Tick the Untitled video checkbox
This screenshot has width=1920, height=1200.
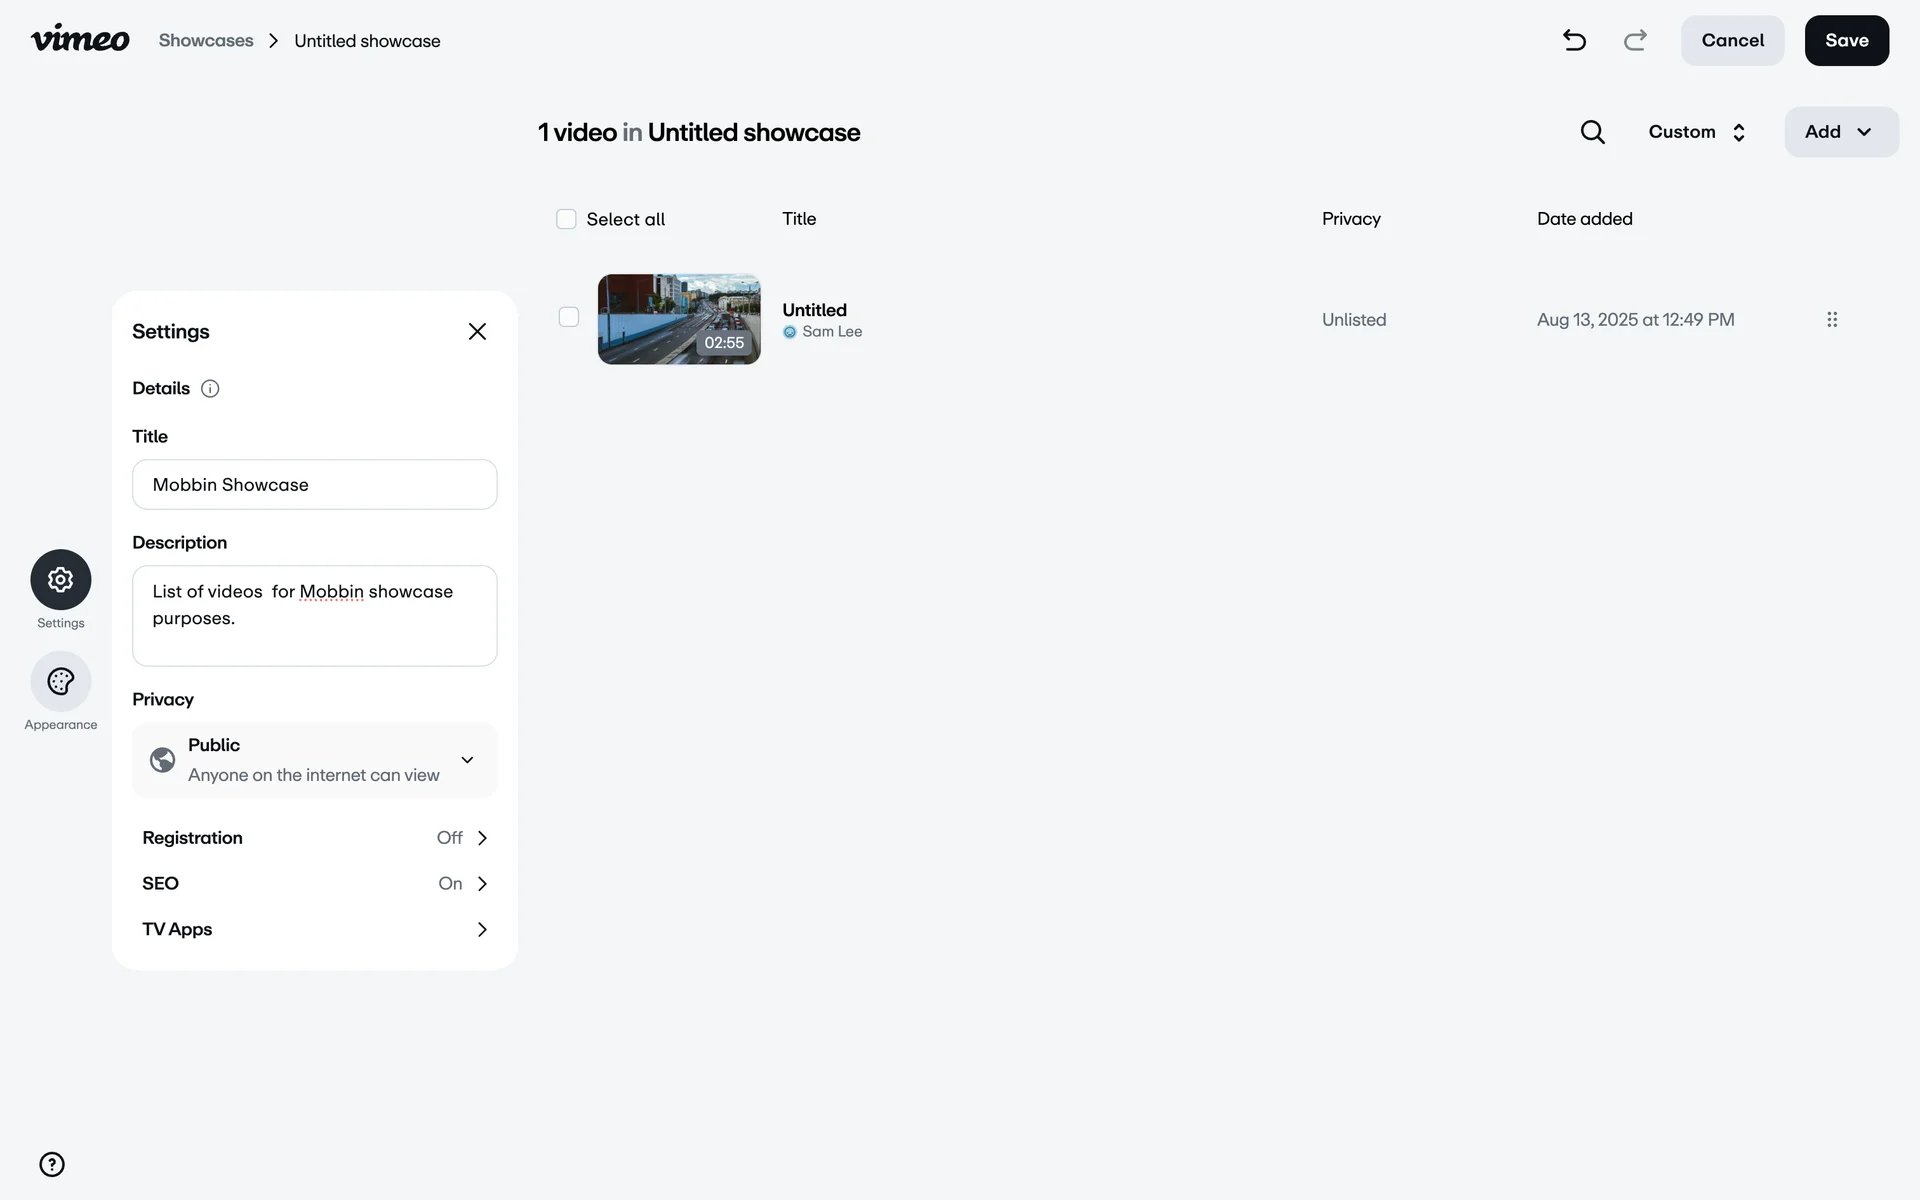[x=569, y=317]
